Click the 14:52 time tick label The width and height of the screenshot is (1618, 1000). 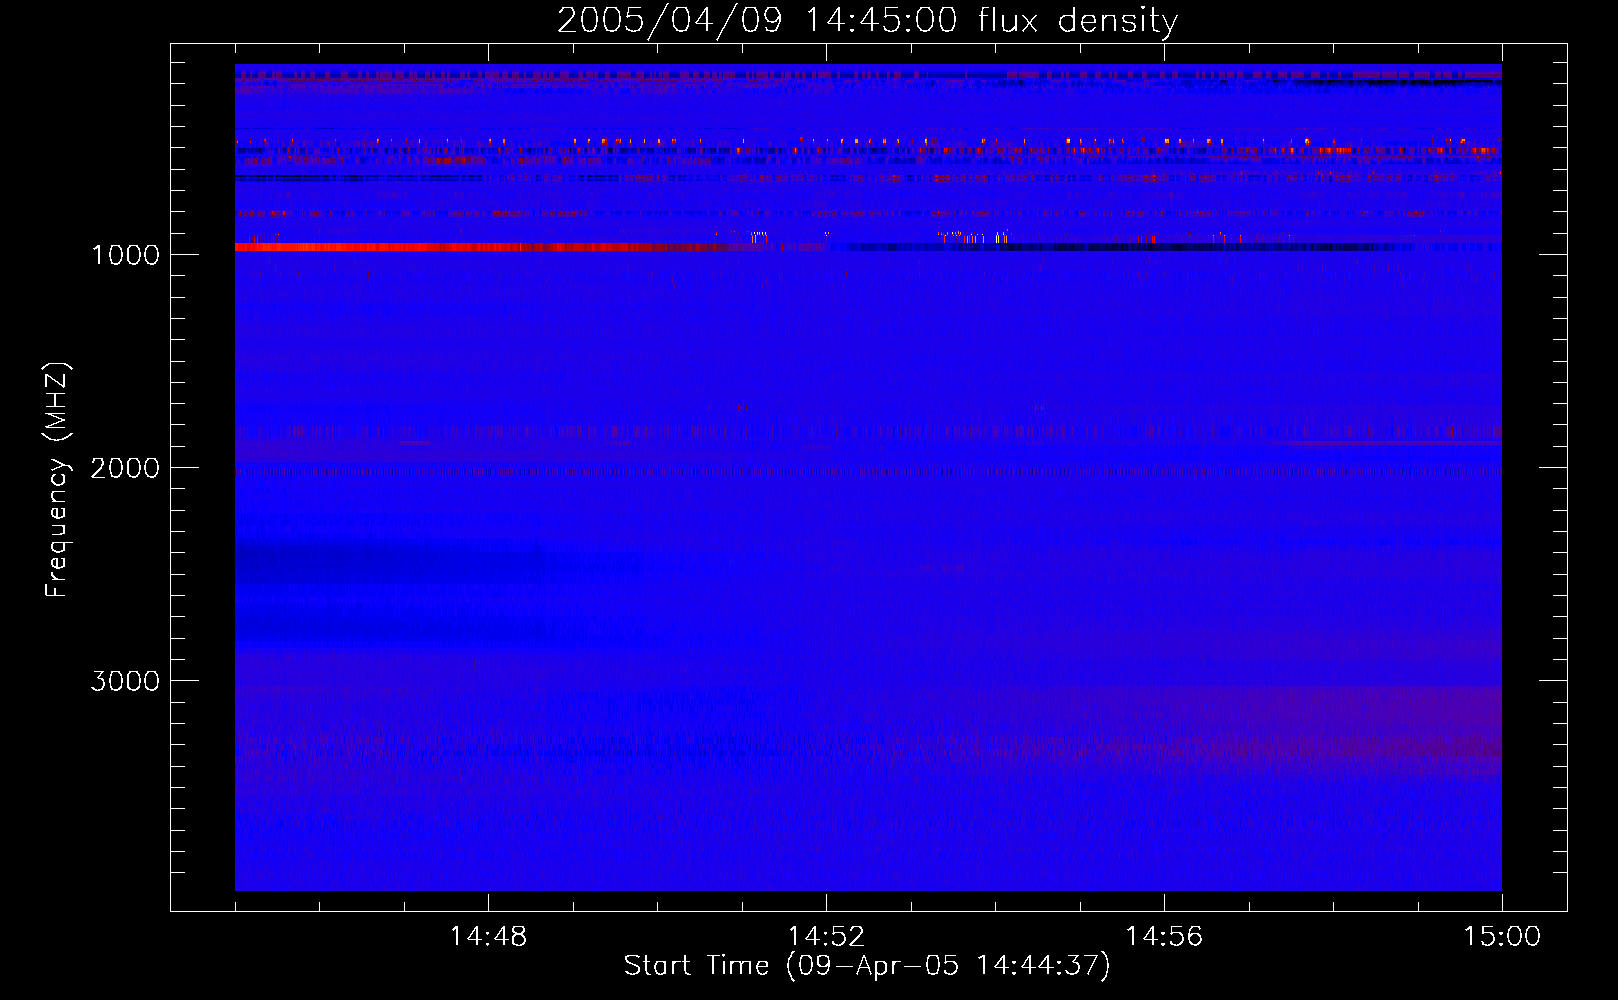pos(826,937)
